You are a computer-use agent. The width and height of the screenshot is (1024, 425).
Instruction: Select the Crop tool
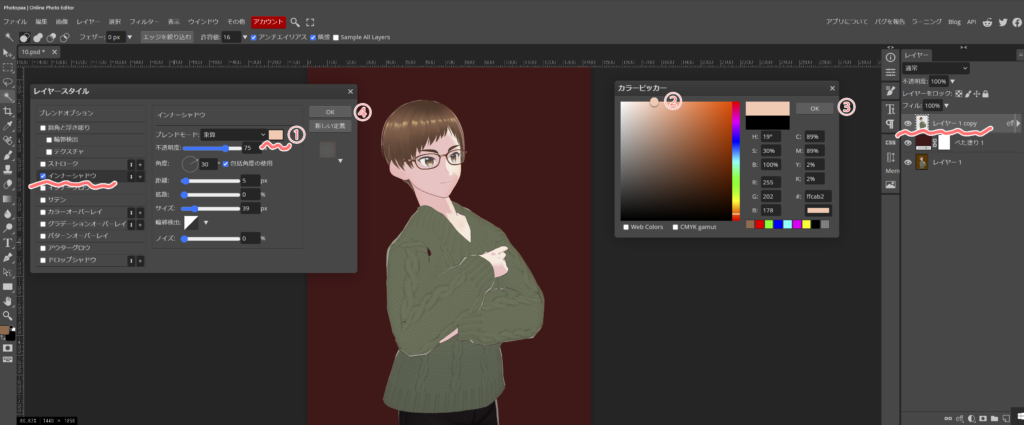[8, 111]
